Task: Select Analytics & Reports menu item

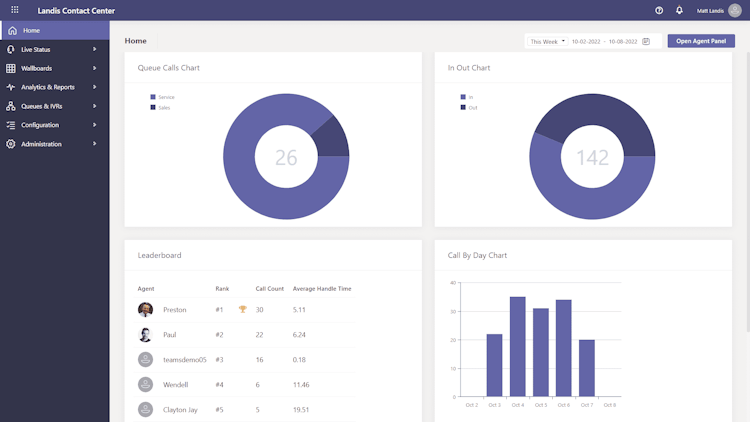Action: 55,87
